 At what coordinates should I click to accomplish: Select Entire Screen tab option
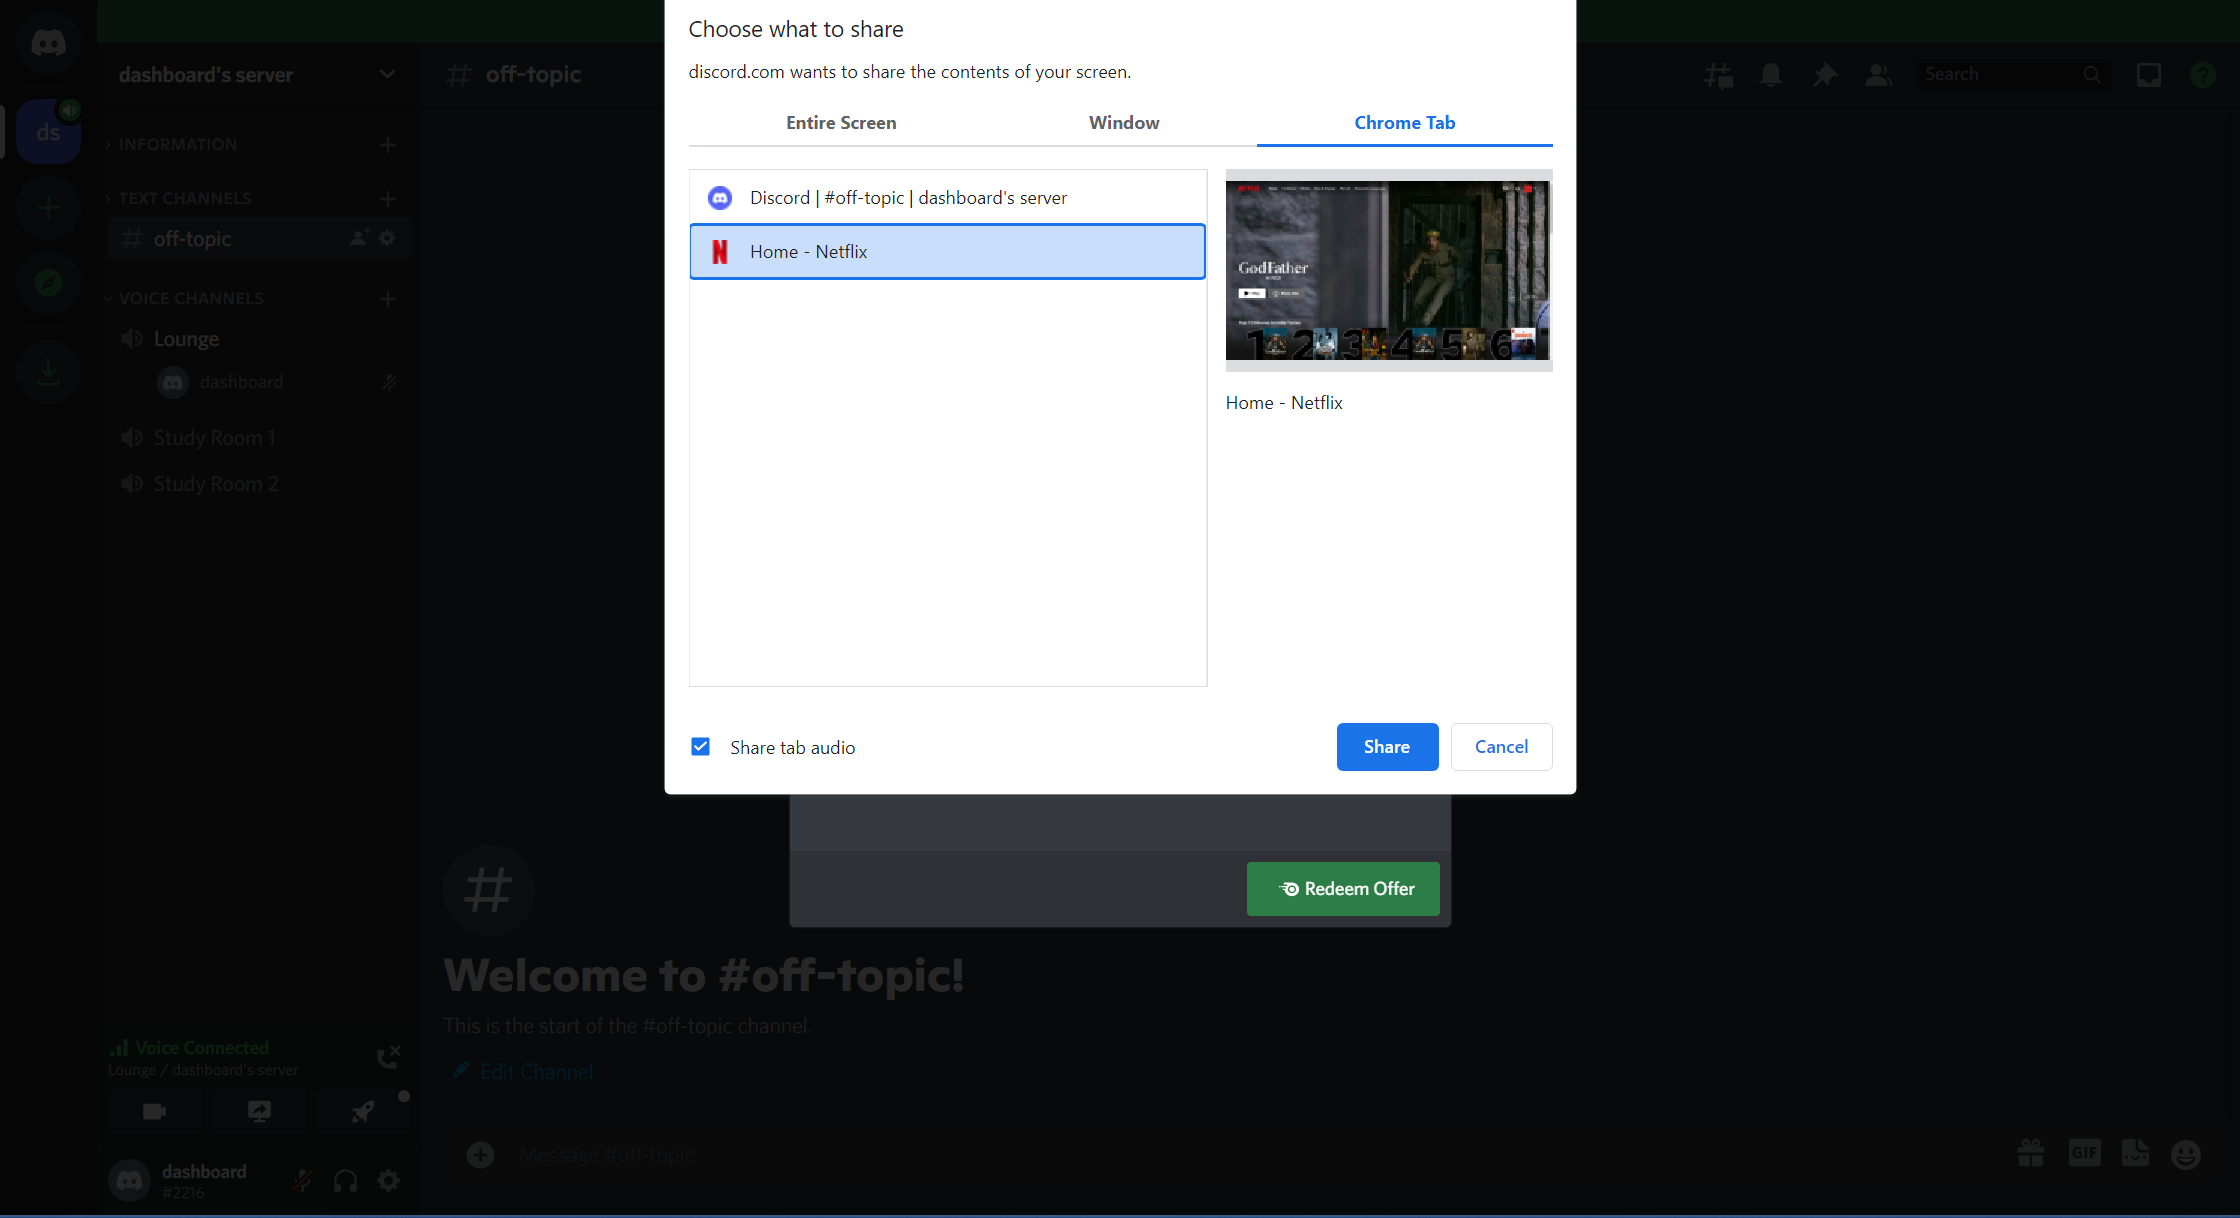pyautogui.click(x=840, y=123)
